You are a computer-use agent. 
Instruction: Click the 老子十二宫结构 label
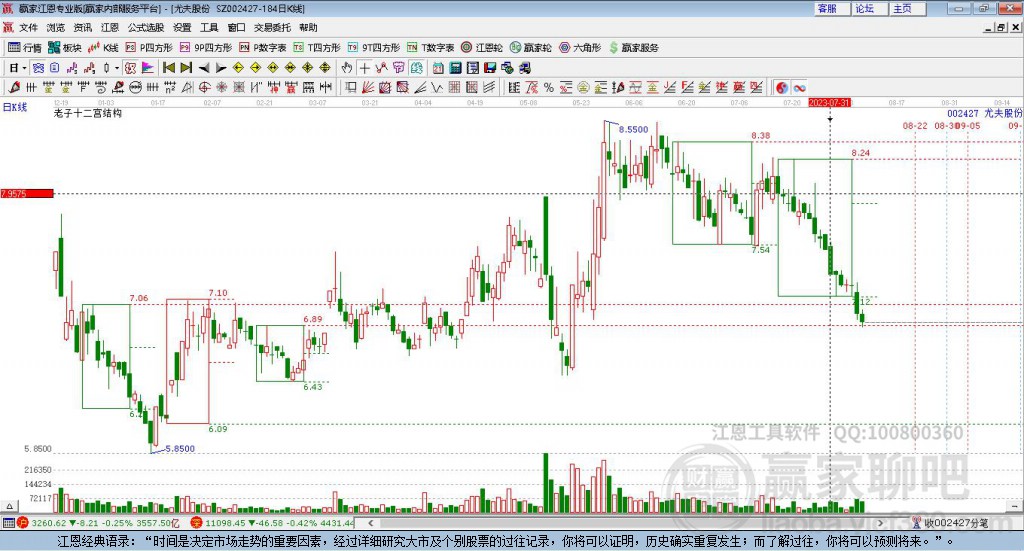point(88,113)
